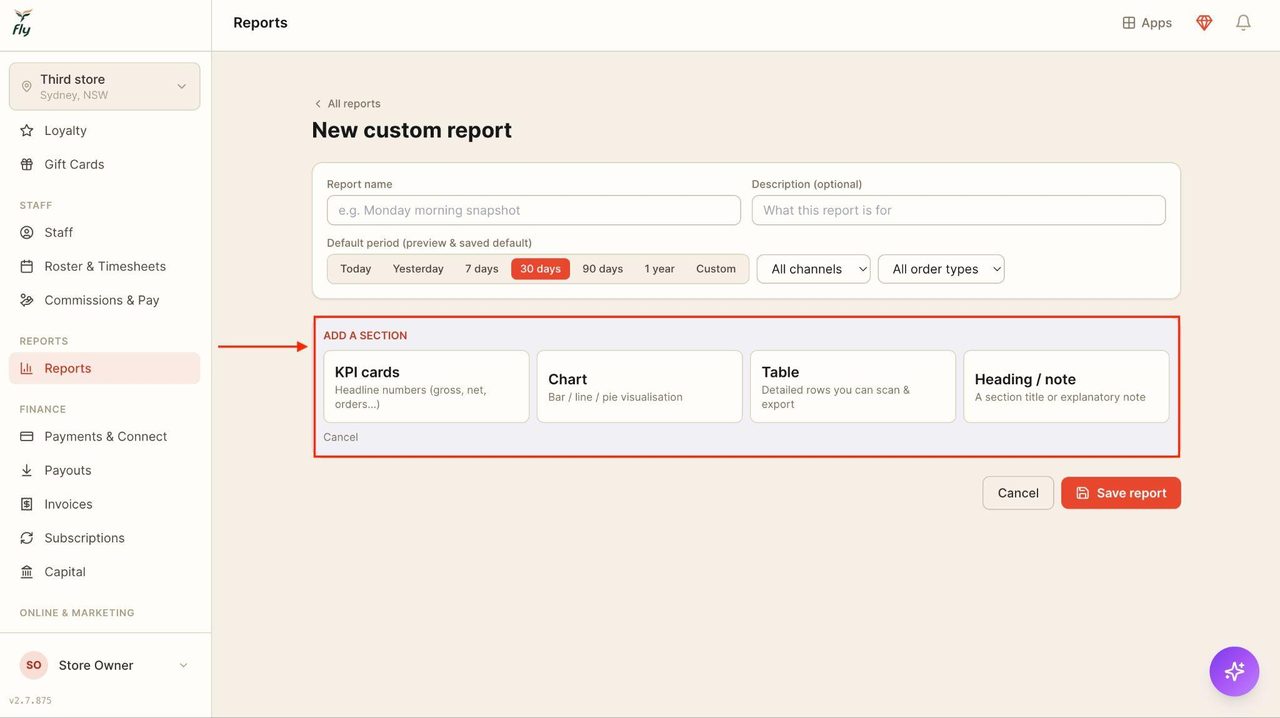1280x718 pixels.
Task: Click the save disk icon on Save report
Action: click(x=1083, y=493)
